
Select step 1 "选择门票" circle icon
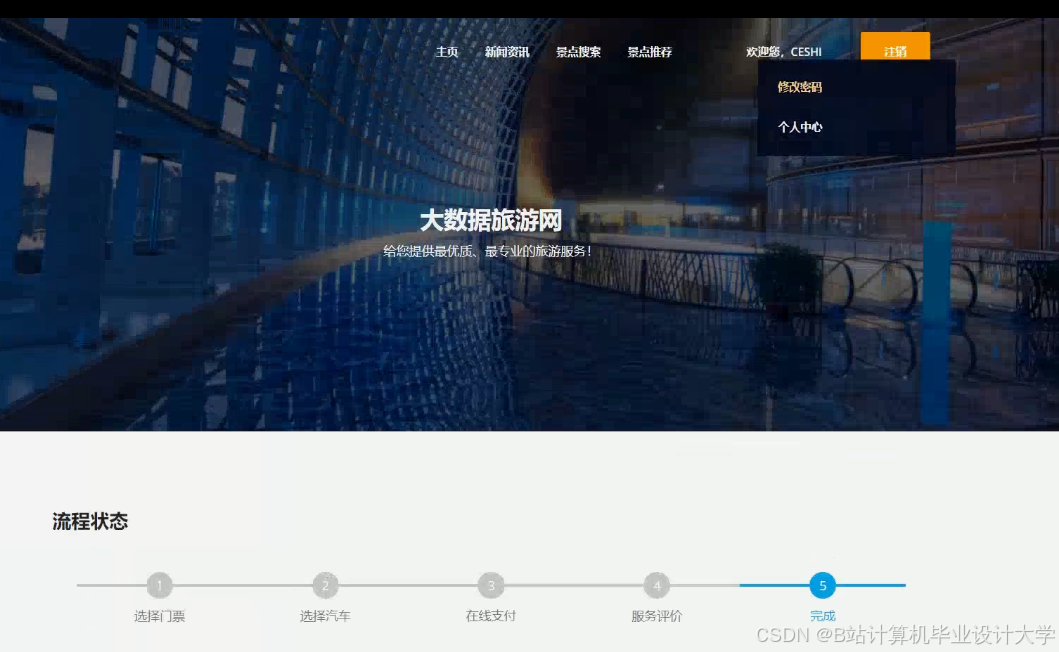[x=160, y=585]
